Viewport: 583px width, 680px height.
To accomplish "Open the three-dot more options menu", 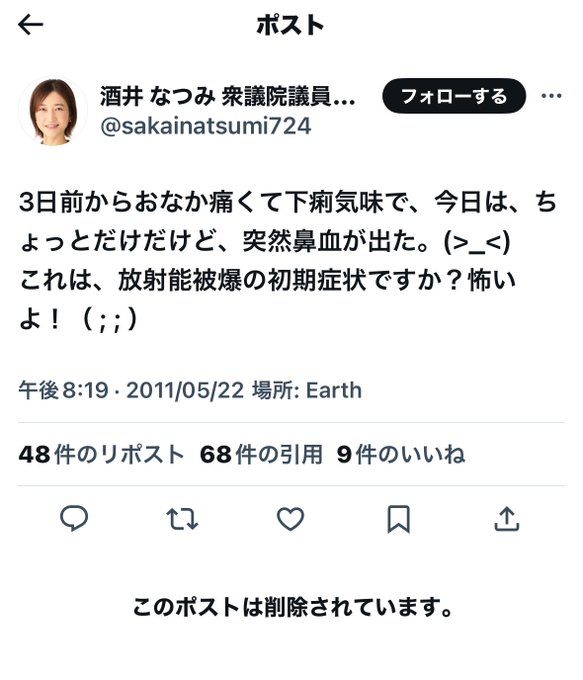I will click(x=551, y=96).
